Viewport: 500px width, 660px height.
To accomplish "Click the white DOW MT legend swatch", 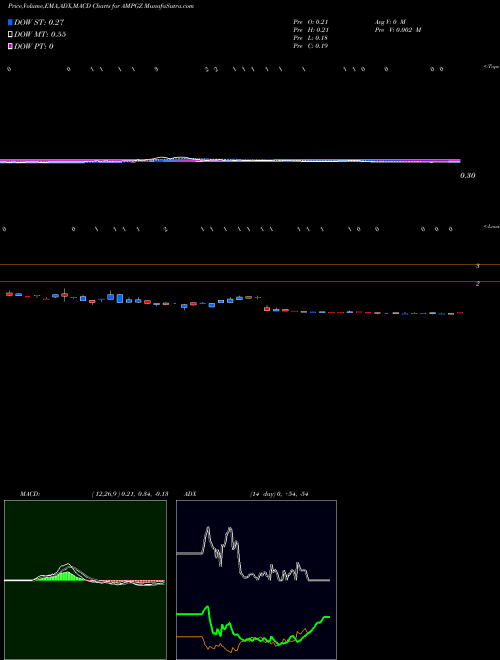I will click(x=10, y=34).
